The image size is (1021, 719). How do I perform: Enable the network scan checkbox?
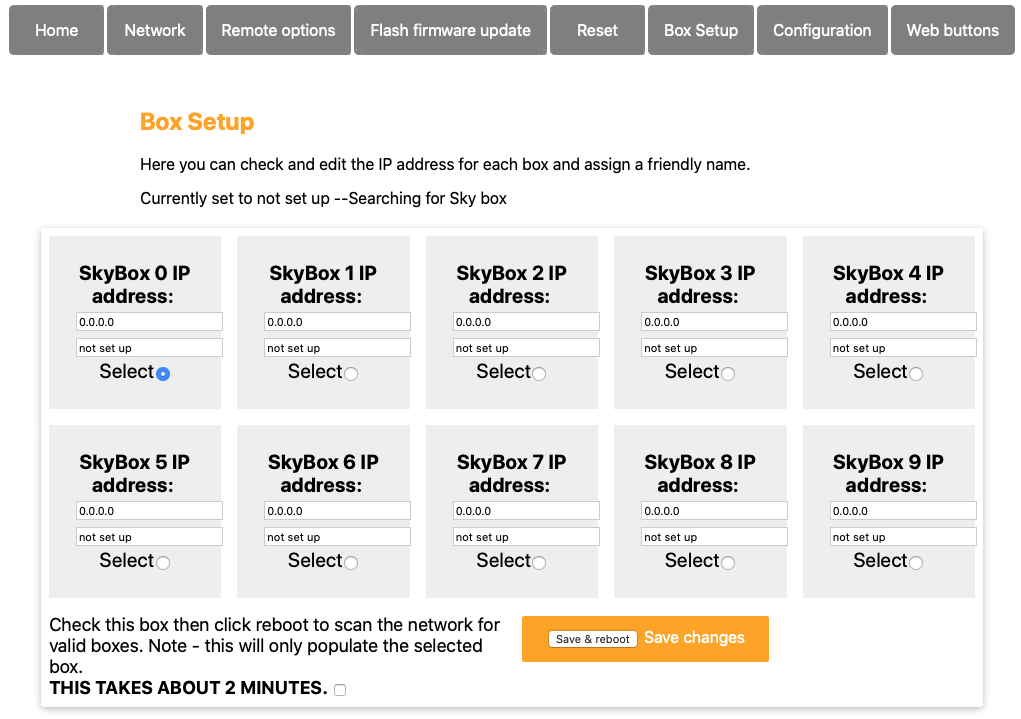340,690
